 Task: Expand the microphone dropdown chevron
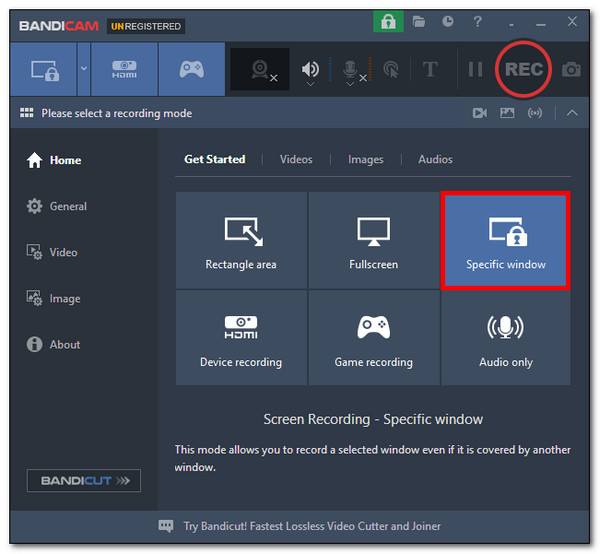[x=350, y=83]
